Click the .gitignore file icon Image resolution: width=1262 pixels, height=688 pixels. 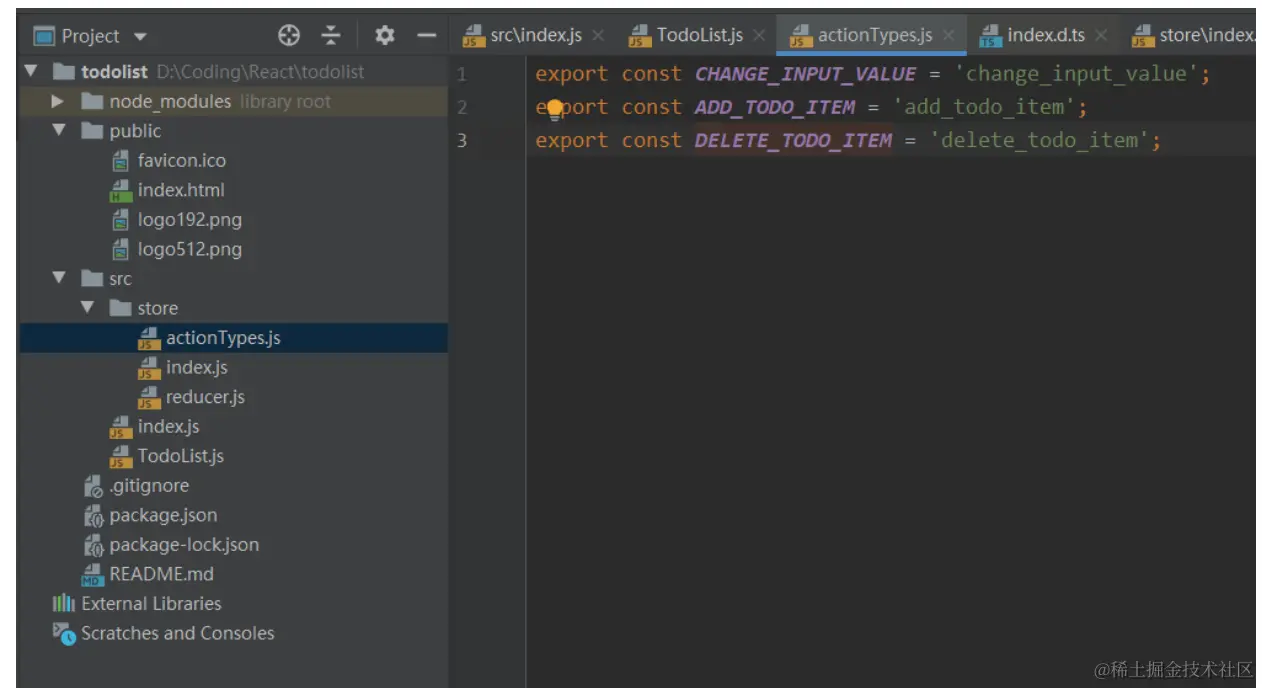[x=93, y=486]
